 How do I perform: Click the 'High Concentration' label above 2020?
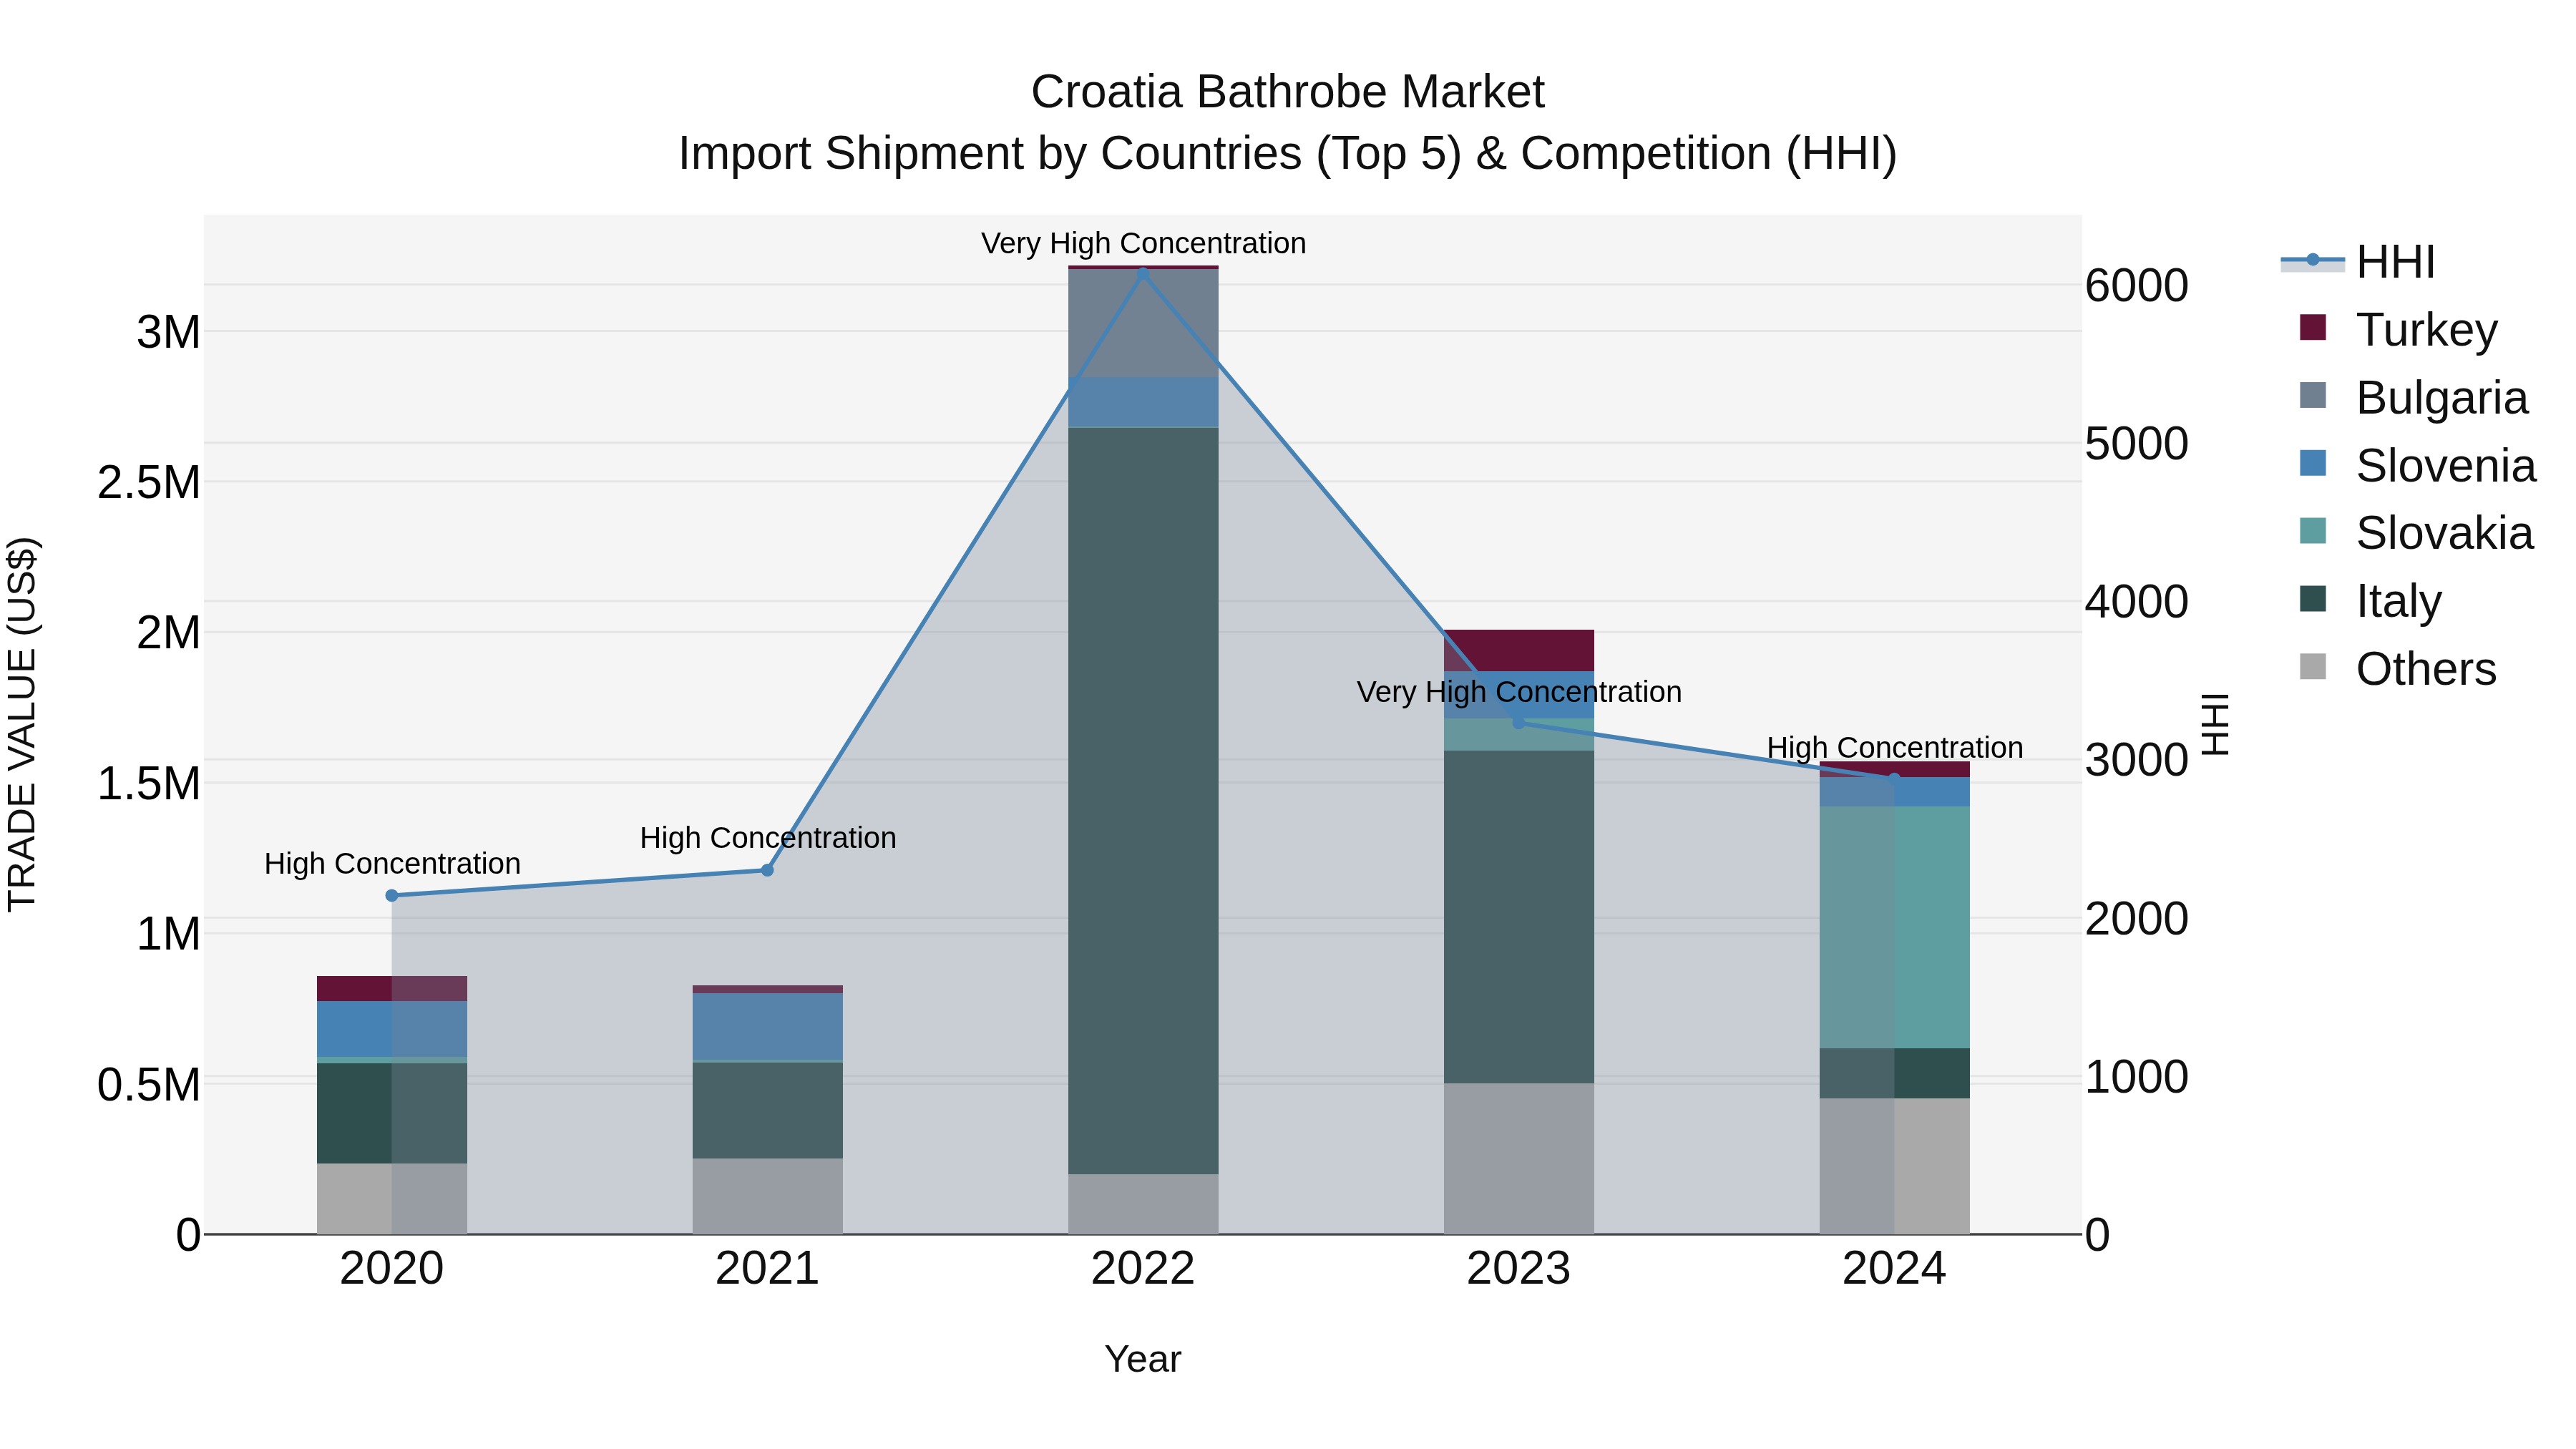pos(392,863)
